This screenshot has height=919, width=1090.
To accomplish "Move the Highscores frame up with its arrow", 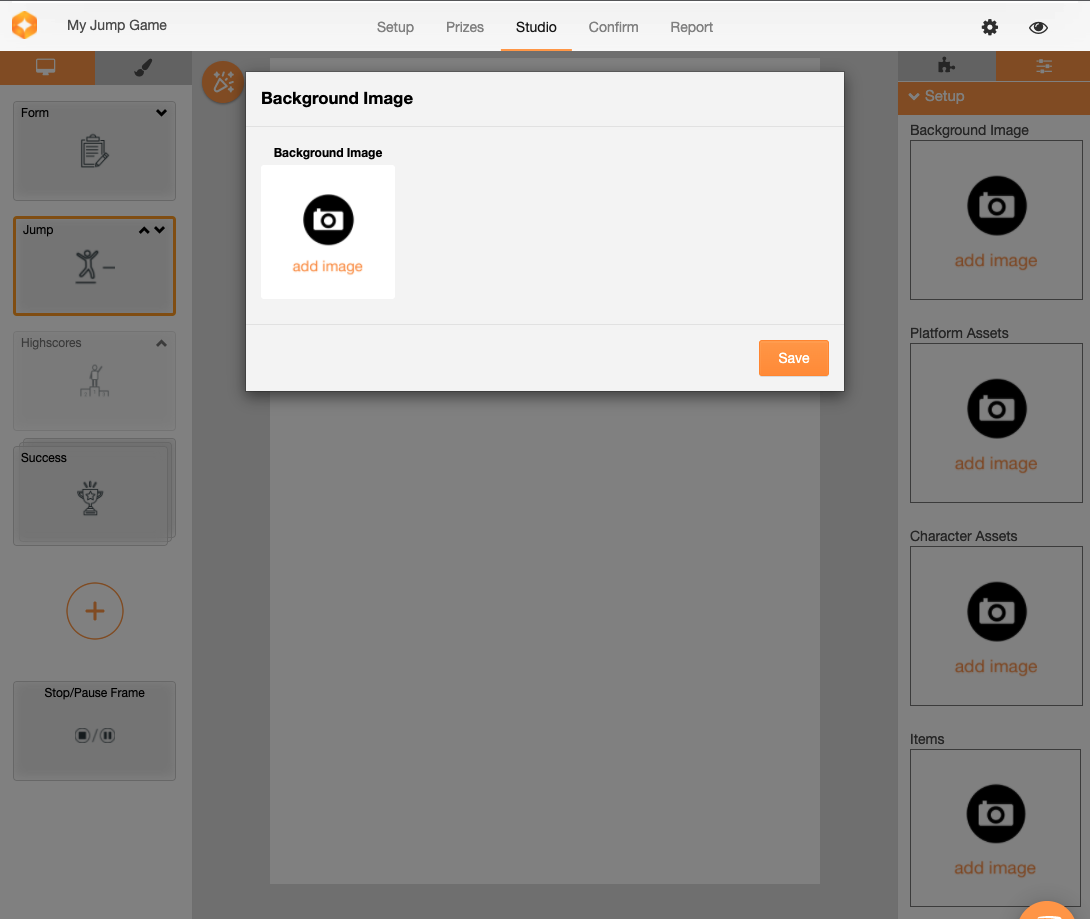I will [161, 343].
